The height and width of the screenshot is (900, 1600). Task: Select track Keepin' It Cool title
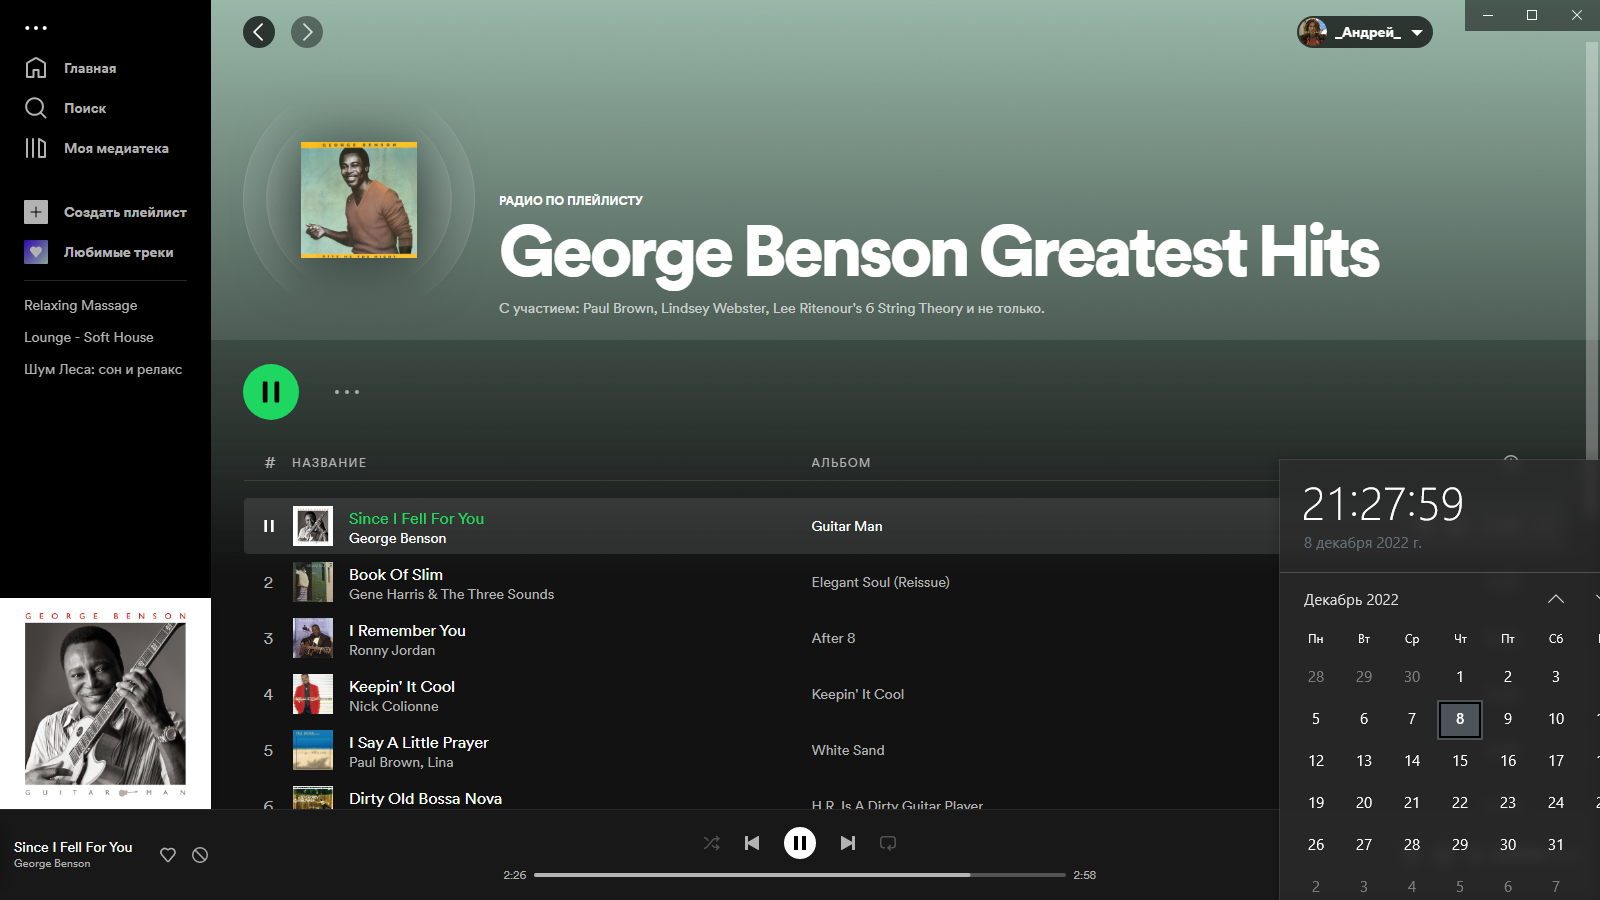(x=402, y=686)
